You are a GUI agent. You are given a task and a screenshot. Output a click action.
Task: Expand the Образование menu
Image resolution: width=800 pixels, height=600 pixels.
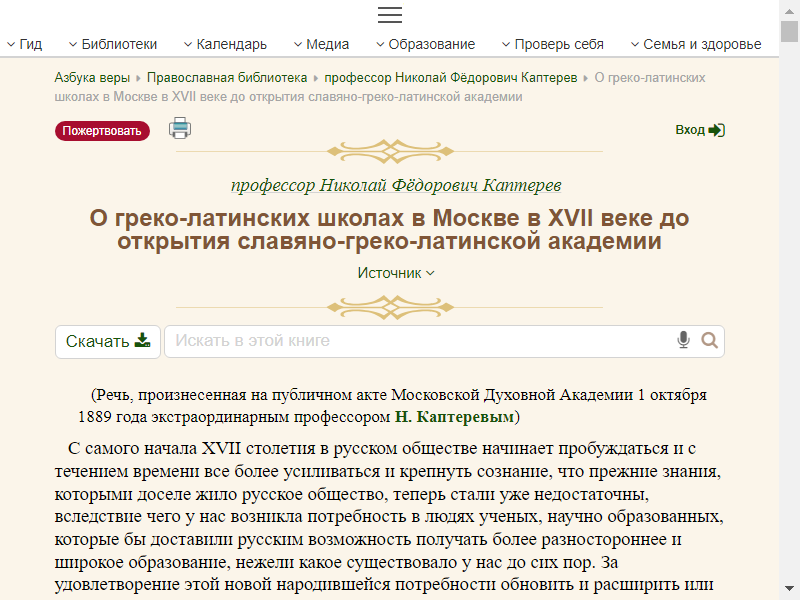[426, 44]
